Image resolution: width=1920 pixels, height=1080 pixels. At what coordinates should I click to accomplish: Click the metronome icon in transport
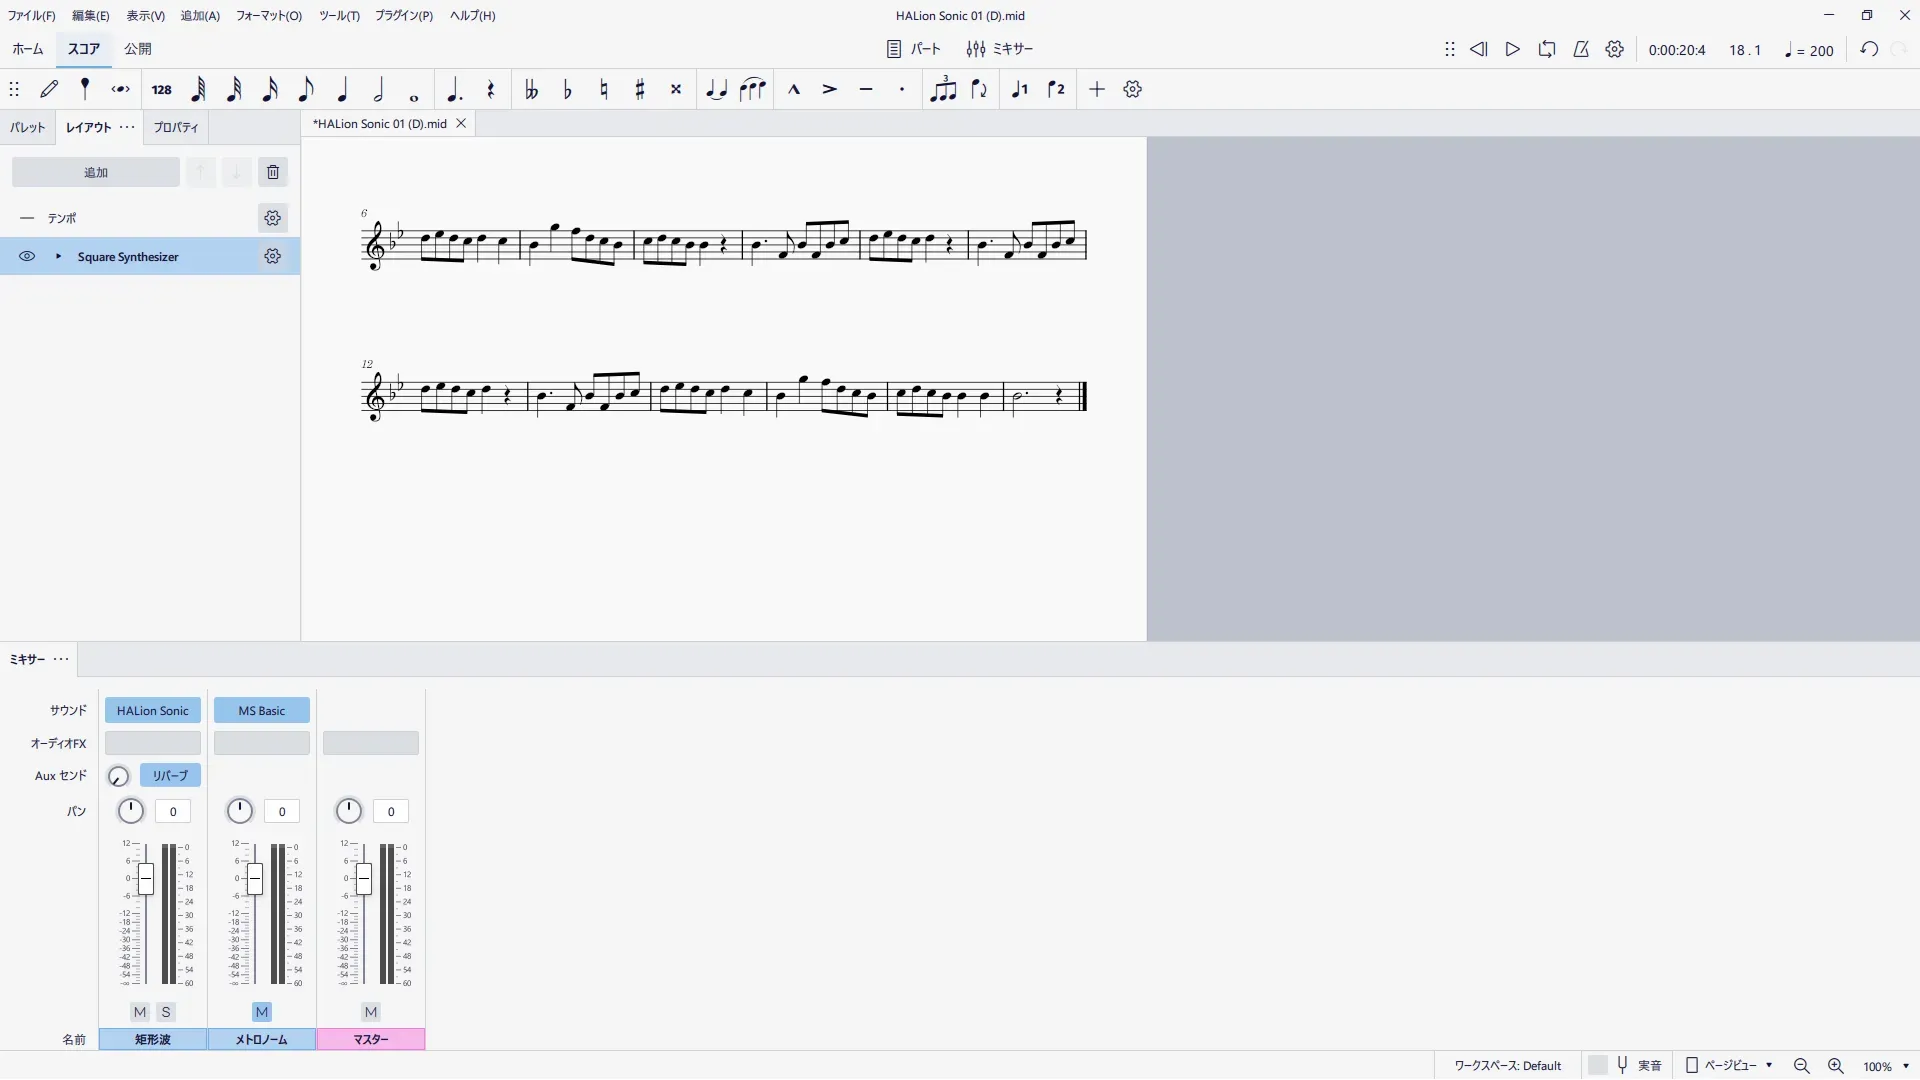click(1581, 49)
